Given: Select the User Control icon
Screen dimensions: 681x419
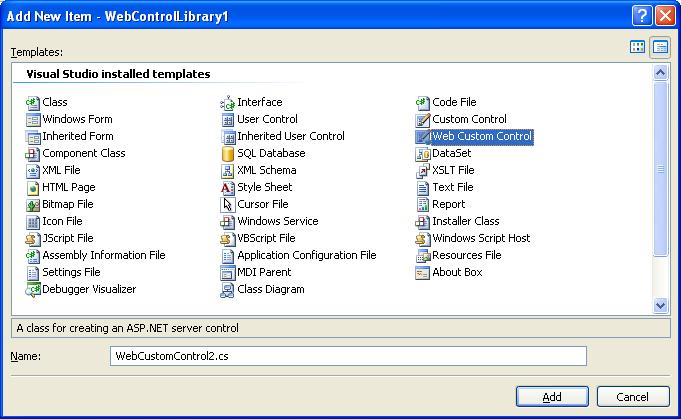Looking at the screenshot, I should [x=228, y=120].
